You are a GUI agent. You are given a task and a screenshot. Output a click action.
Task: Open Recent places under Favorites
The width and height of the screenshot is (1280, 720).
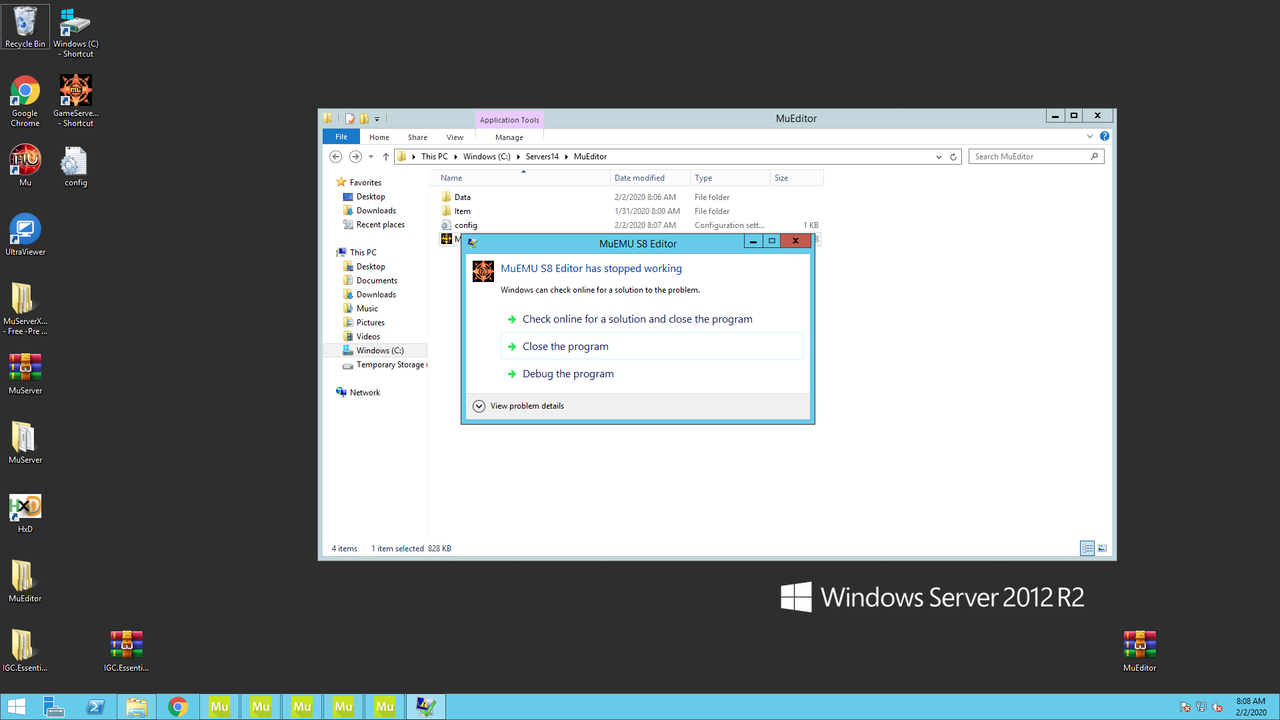(380, 225)
